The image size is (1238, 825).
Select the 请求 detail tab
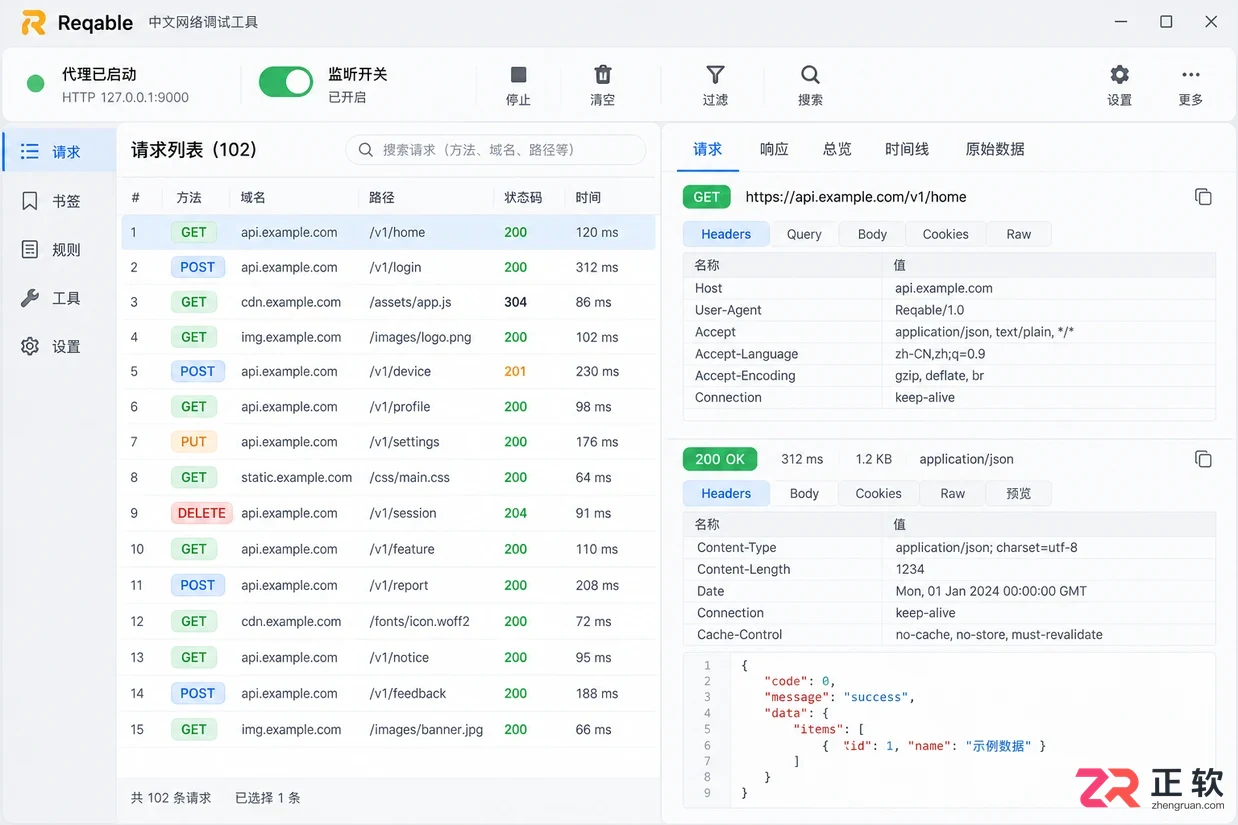pos(707,149)
